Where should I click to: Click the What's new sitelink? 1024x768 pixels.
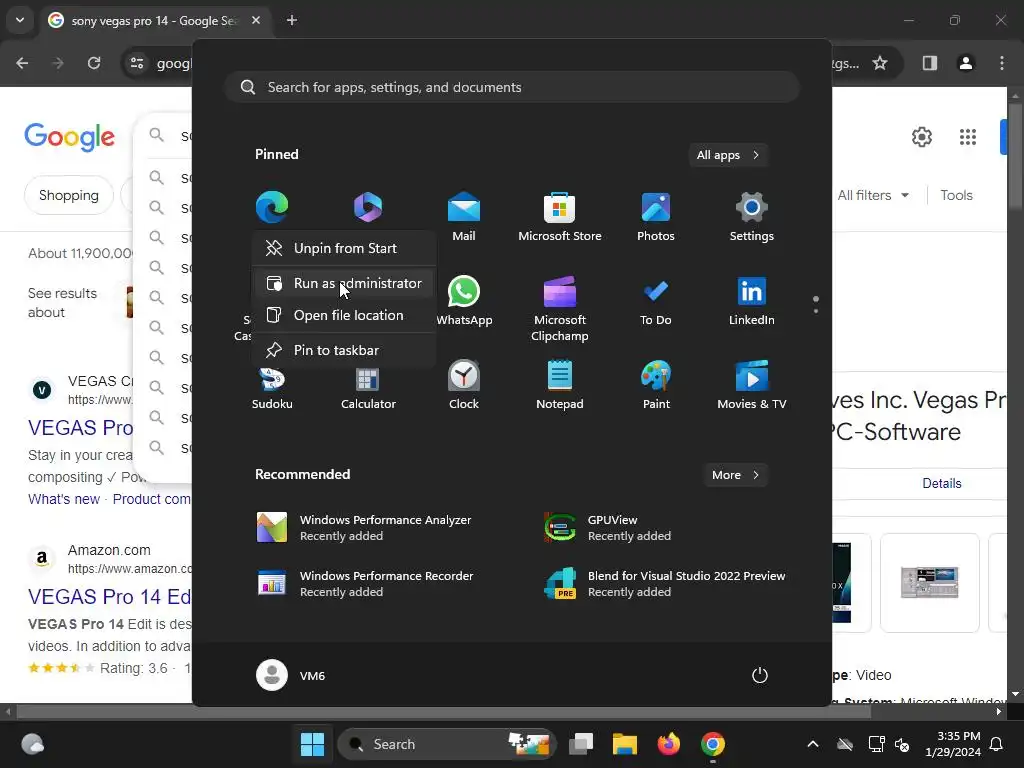click(64, 499)
